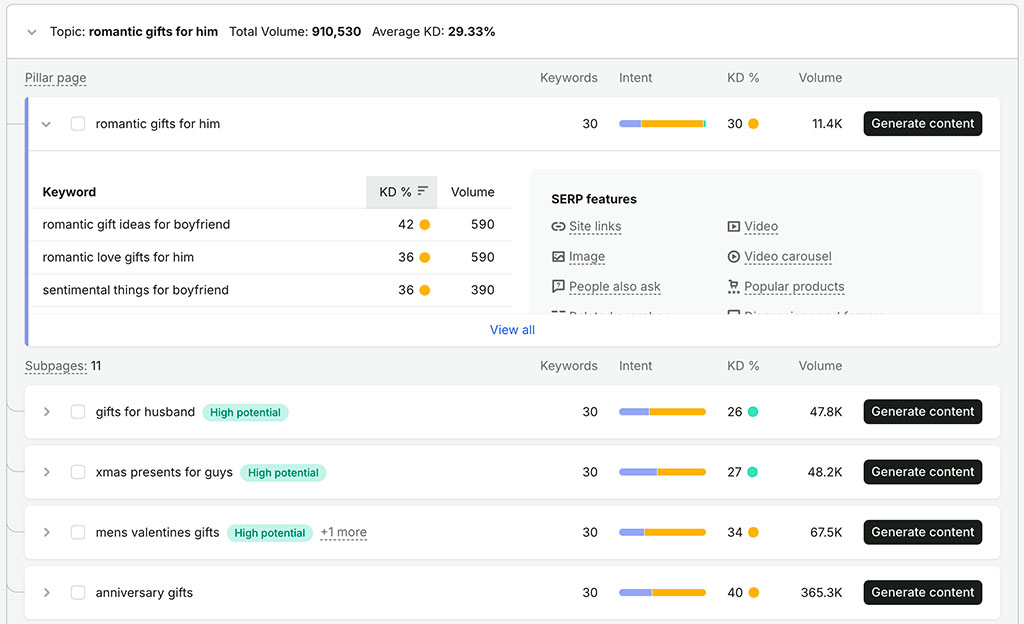
Task: Click orange KD dot for anniversary gifts
Action: 754,593
